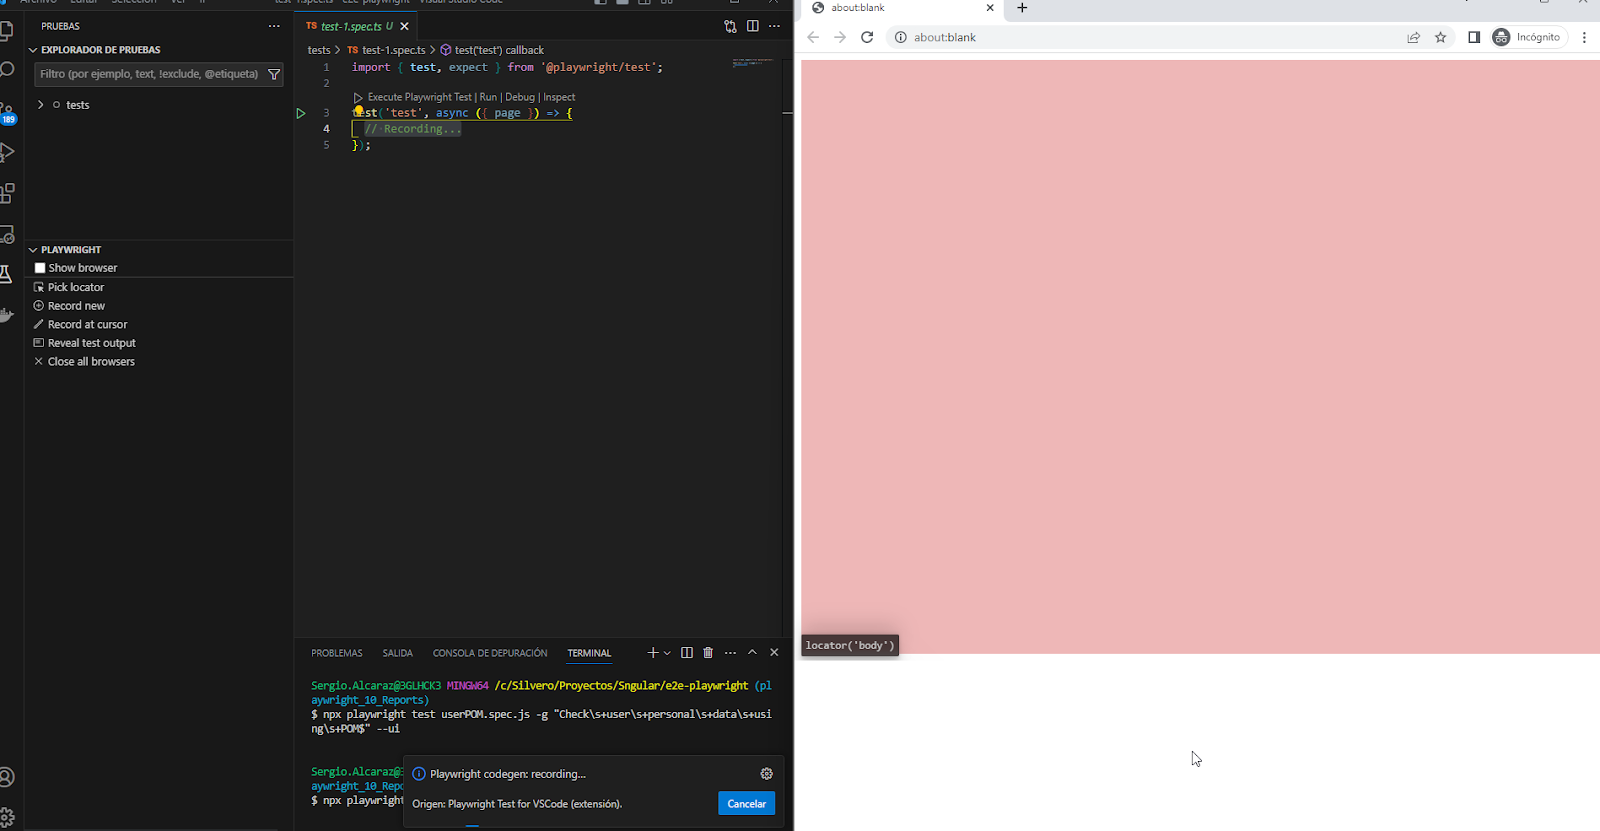Open the PRUEBAS panel more actions menu

[x=274, y=26]
